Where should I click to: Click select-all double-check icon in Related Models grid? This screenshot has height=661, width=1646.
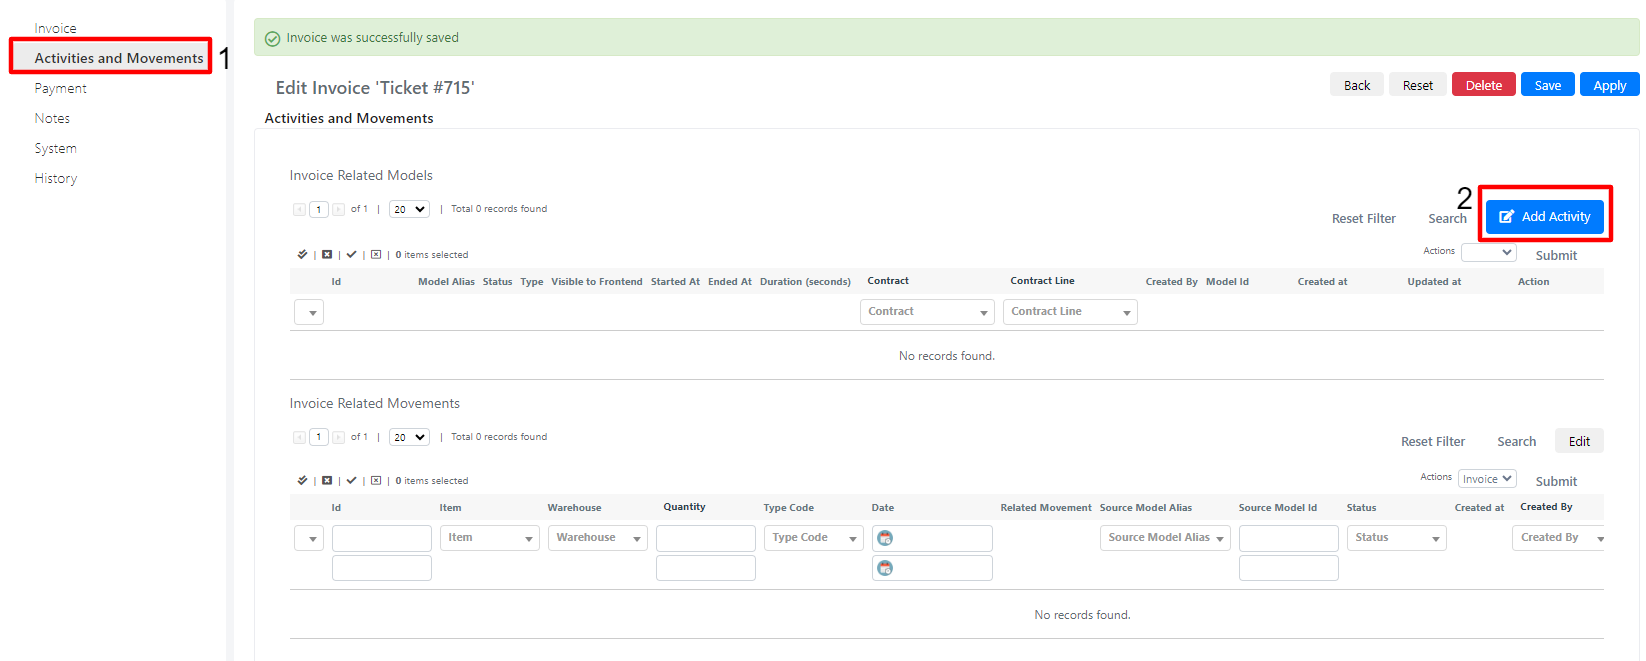click(x=302, y=254)
